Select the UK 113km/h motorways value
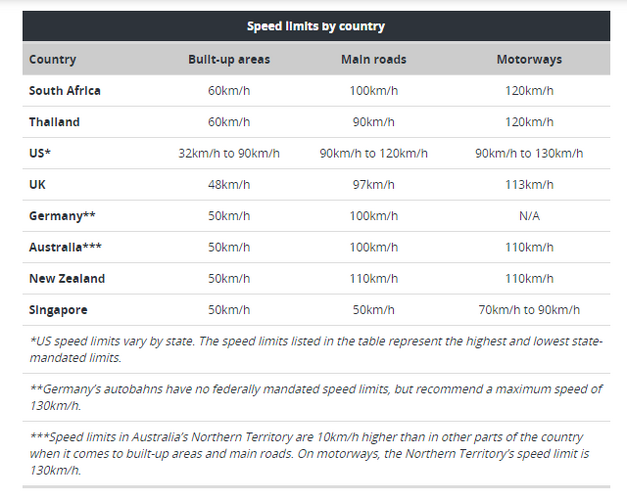The image size is (627, 500). click(529, 184)
